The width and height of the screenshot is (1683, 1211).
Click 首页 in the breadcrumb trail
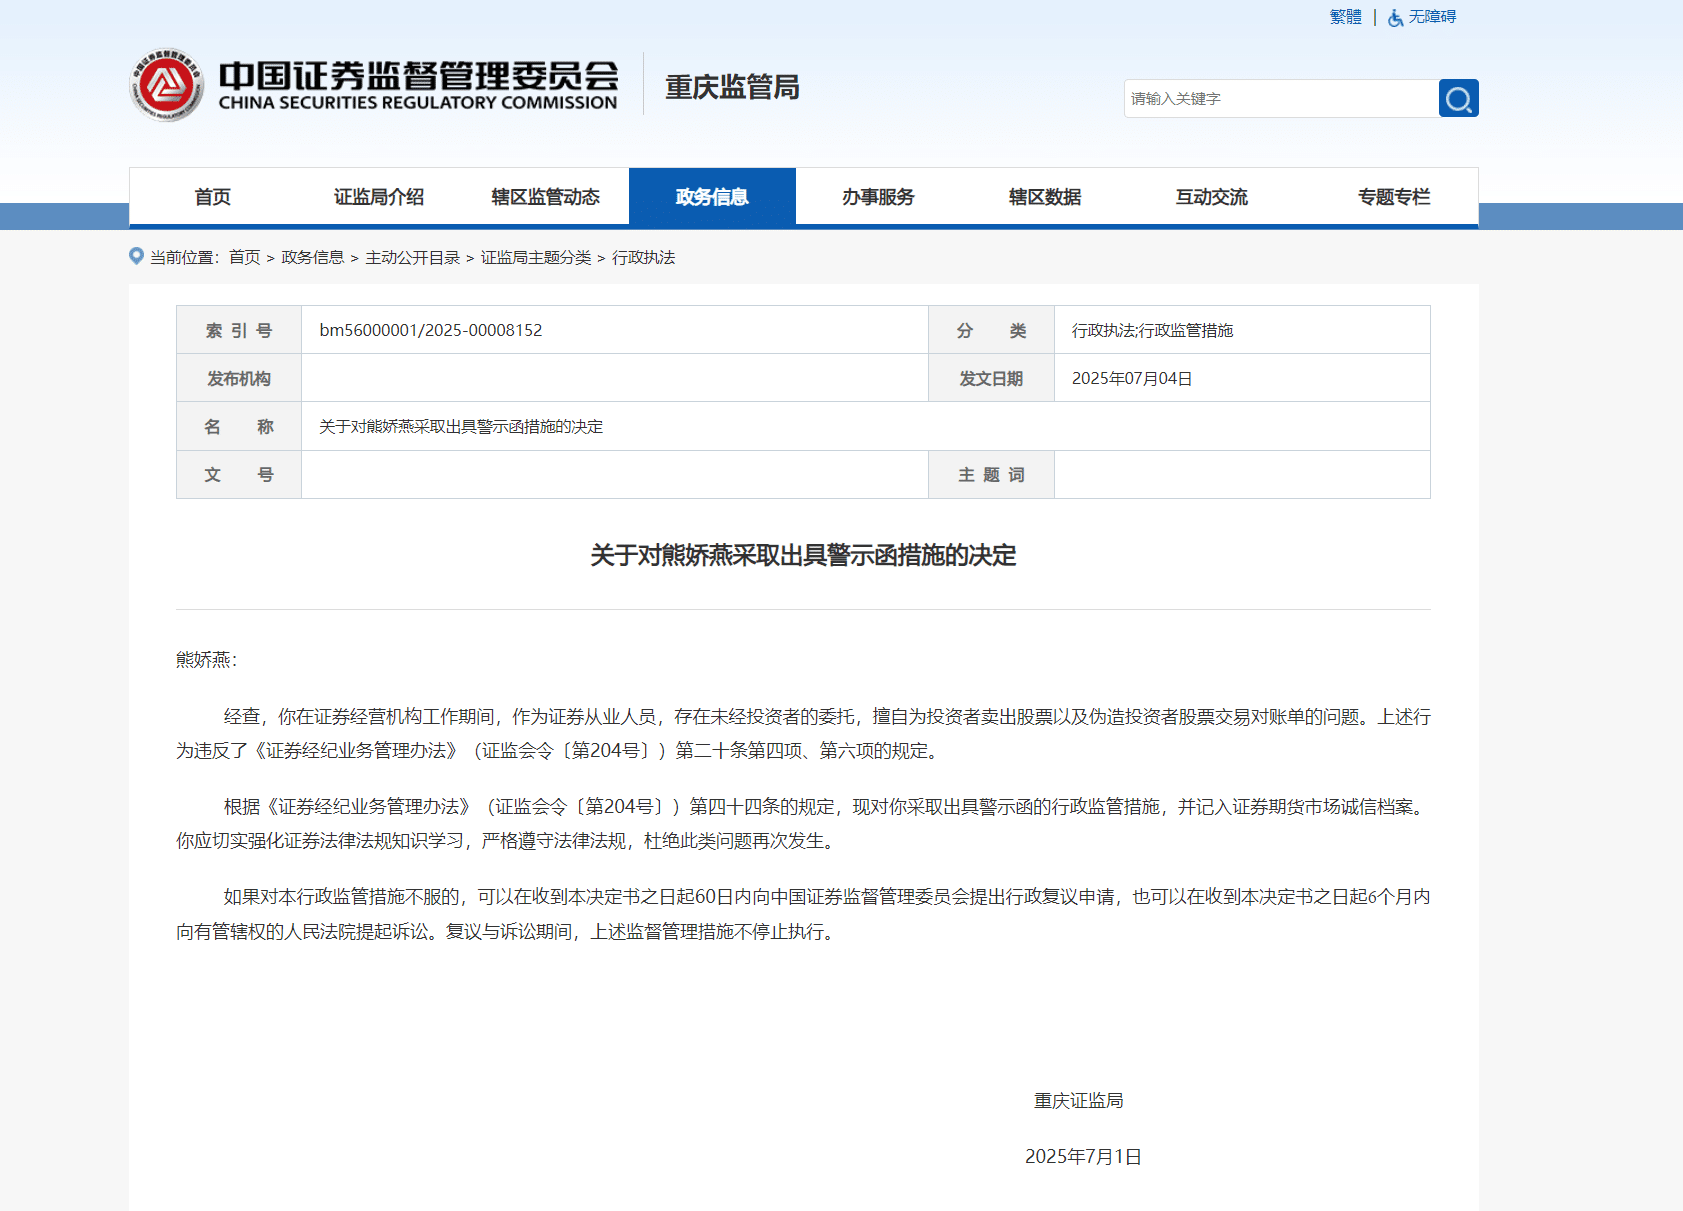[x=244, y=257]
